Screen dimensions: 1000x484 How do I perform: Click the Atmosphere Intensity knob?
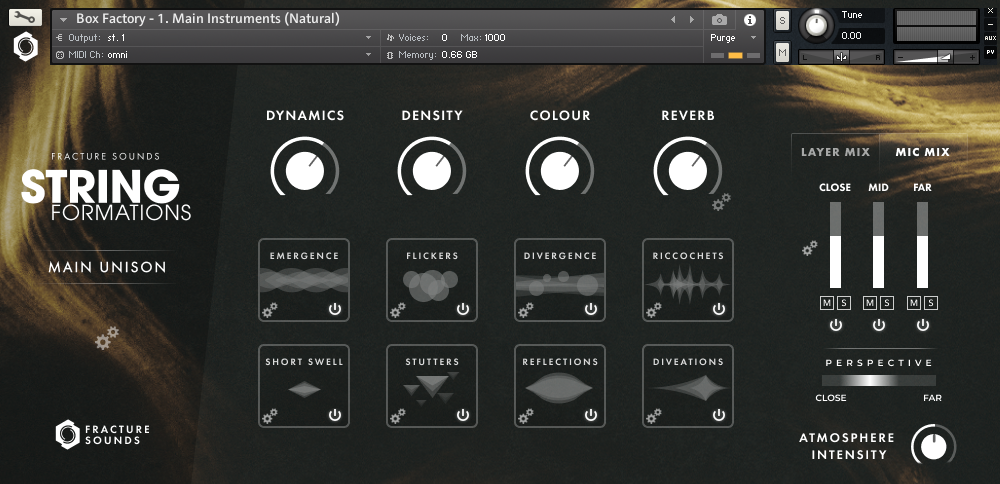pyautogui.click(x=933, y=446)
